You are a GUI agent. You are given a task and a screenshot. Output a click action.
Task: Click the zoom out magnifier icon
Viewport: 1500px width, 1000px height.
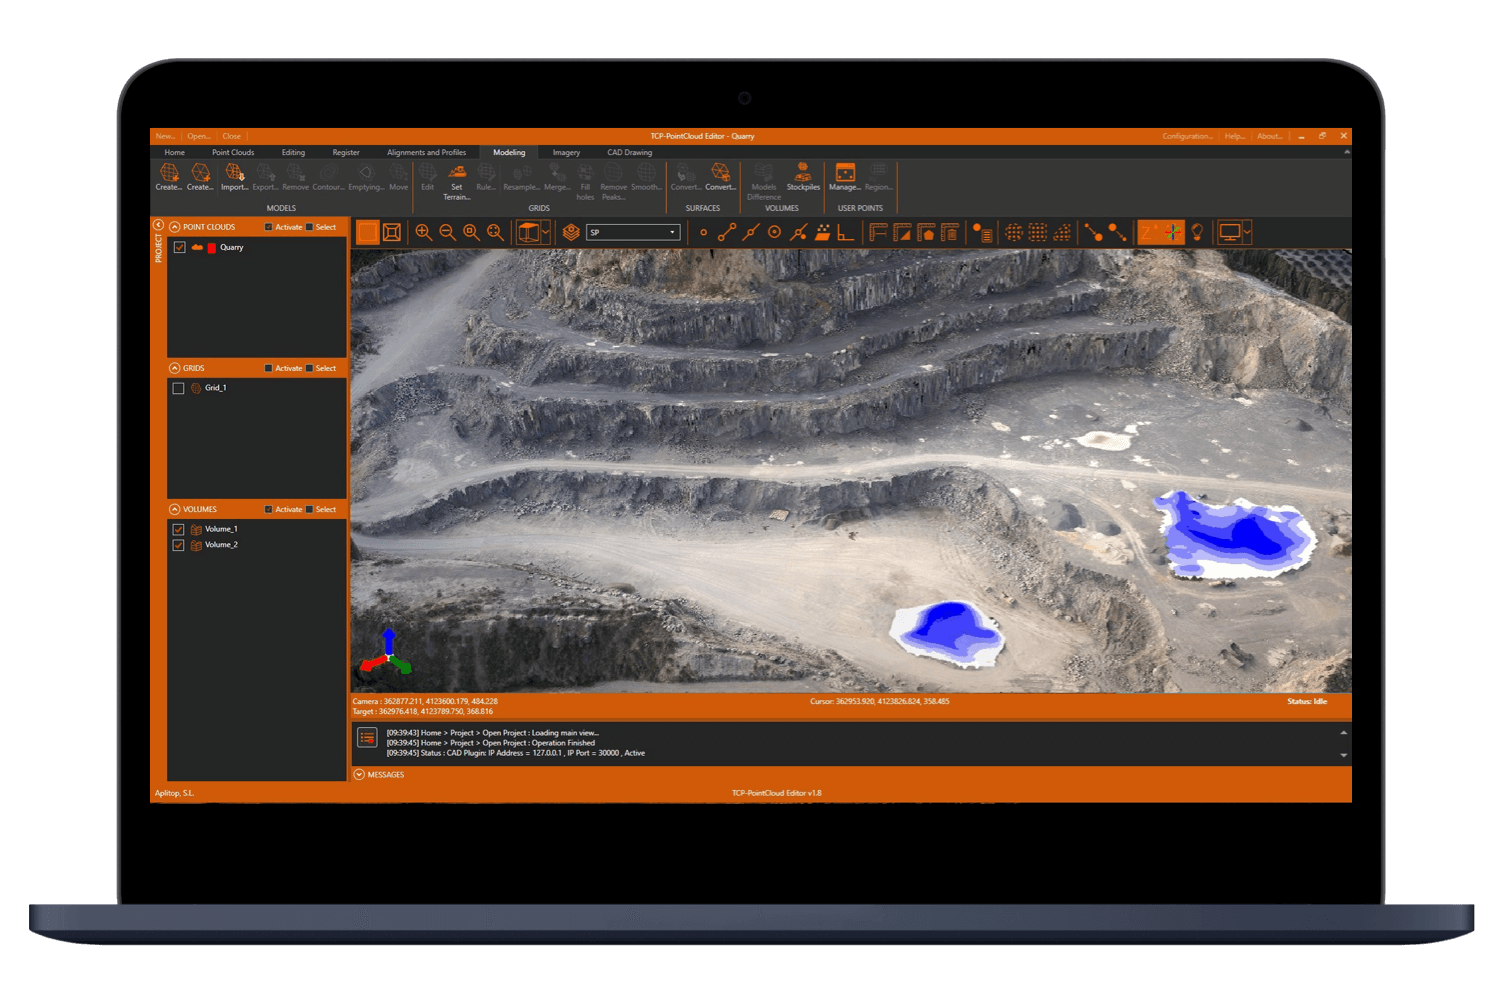coord(448,232)
